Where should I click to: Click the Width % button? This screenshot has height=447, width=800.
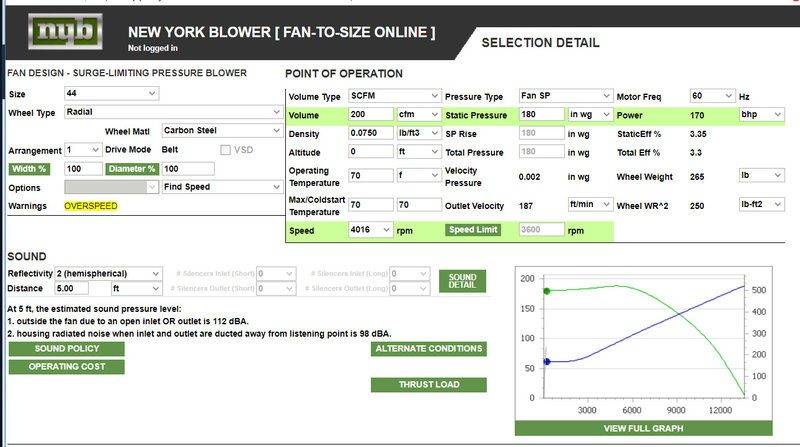pyautogui.click(x=29, y=169)
